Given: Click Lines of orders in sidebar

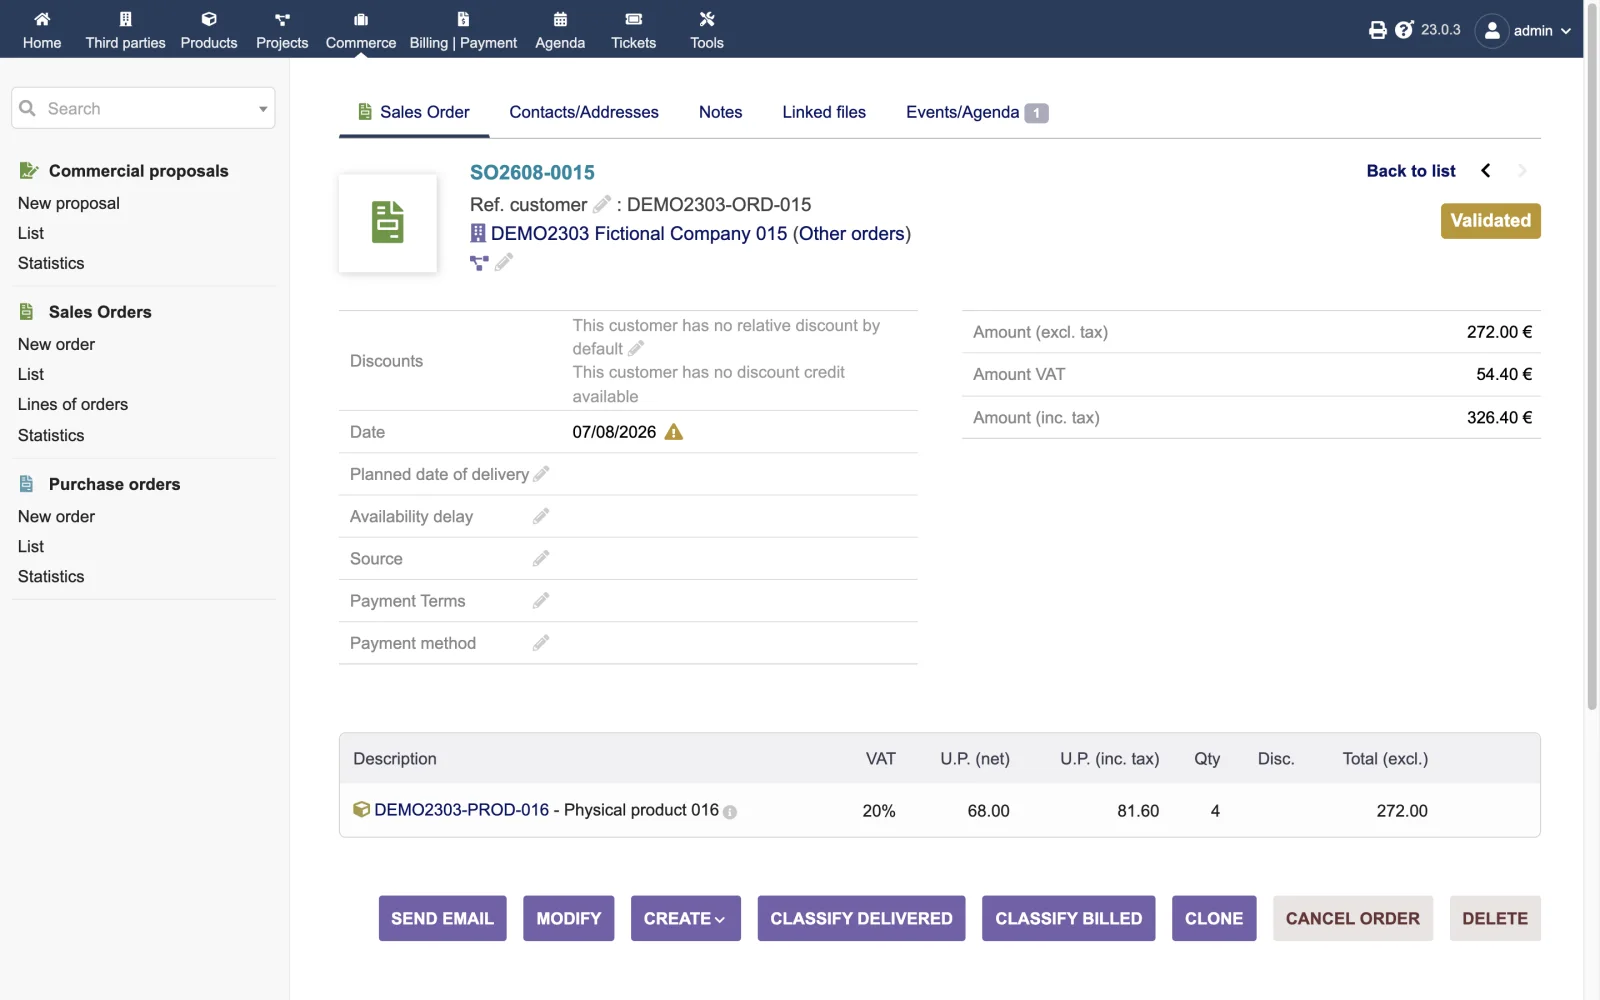Looking at the screenshot, I should click(73, 404).
